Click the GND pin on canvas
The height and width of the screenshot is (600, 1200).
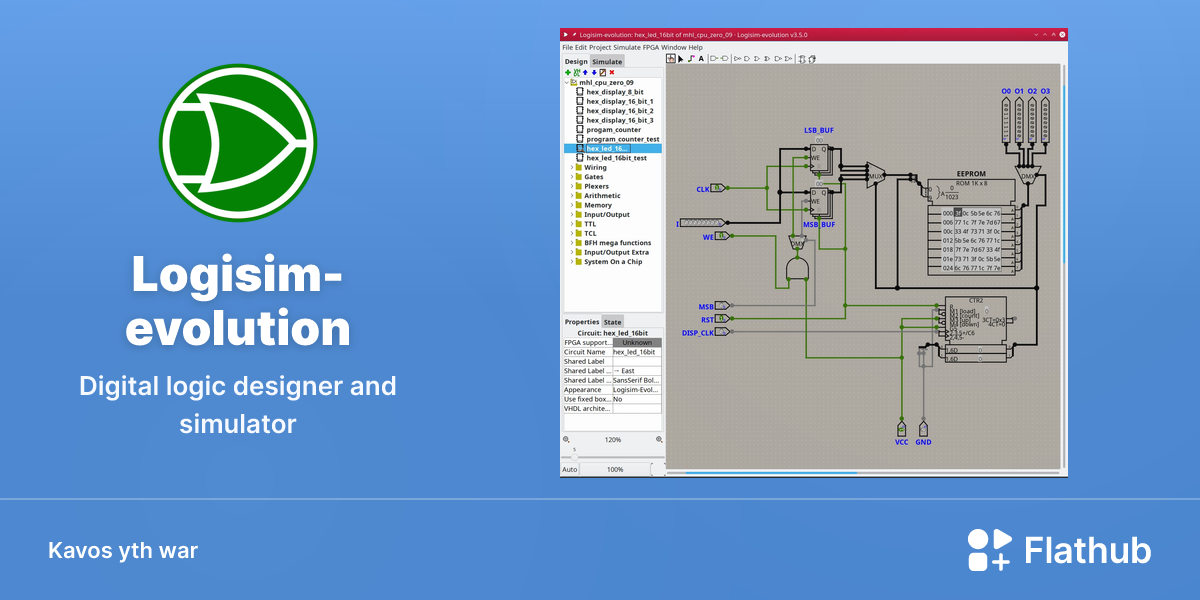pyautogui.click(x=924, y=428)
